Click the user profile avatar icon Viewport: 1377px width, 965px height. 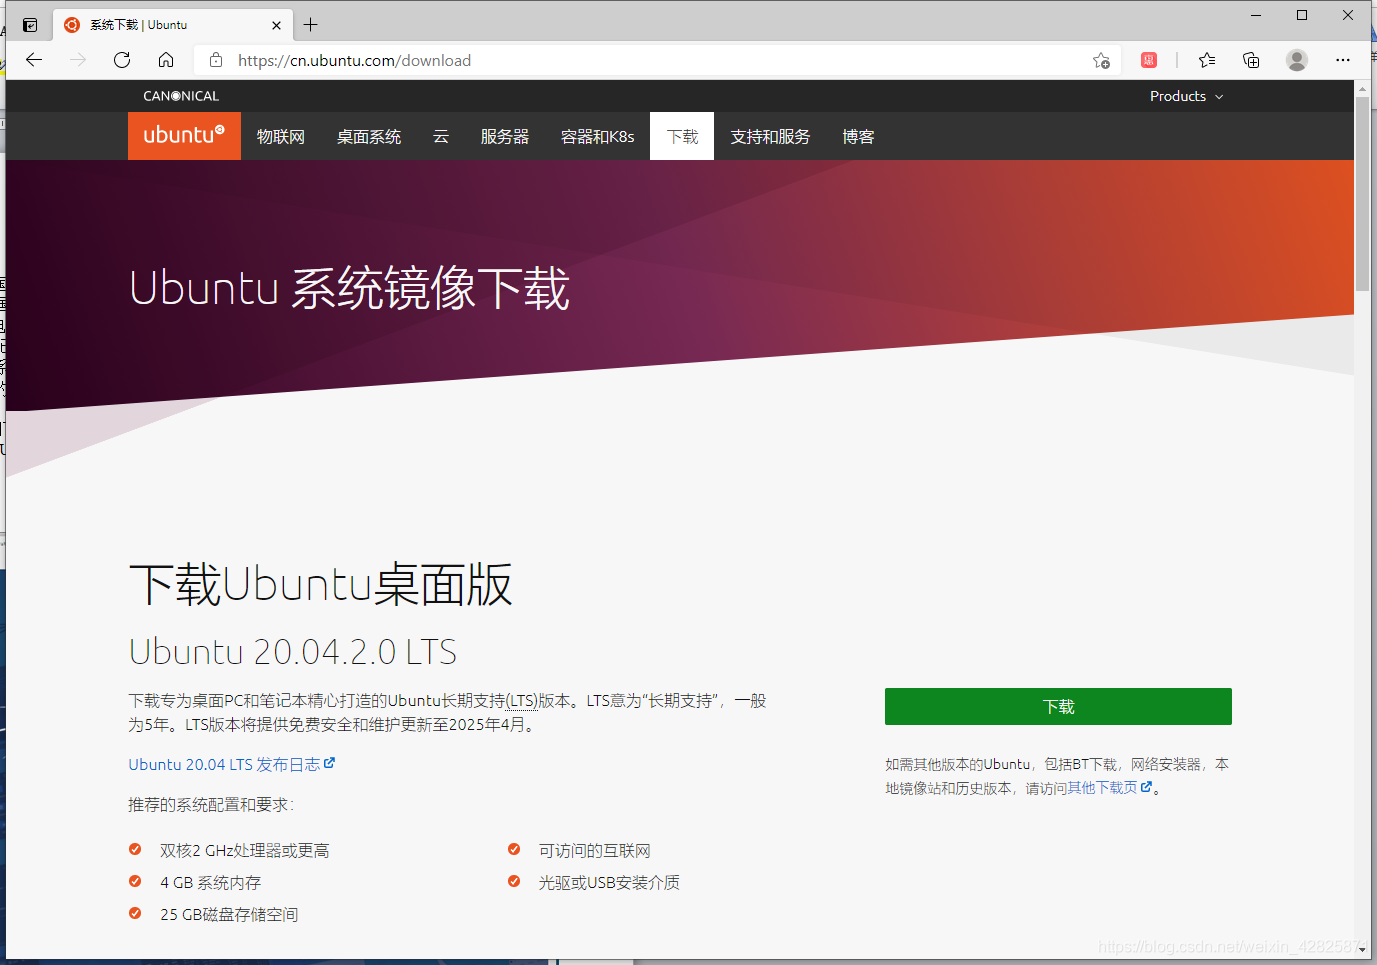click(x=1297, y=60)
